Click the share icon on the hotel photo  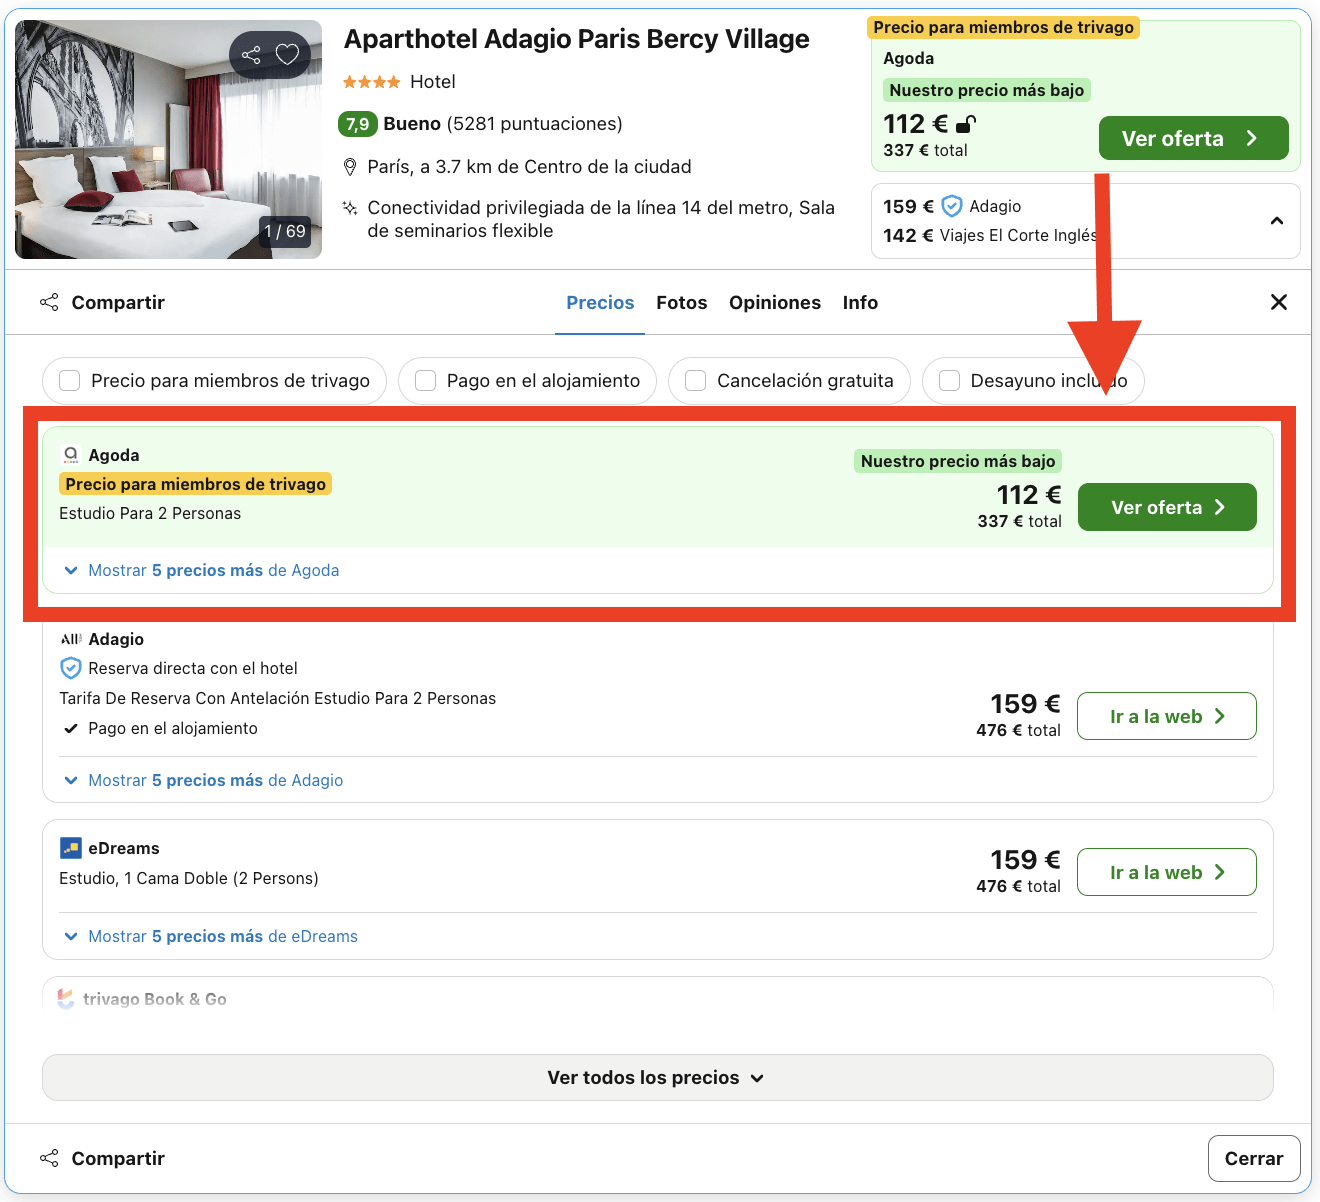[x=251, y=55]
